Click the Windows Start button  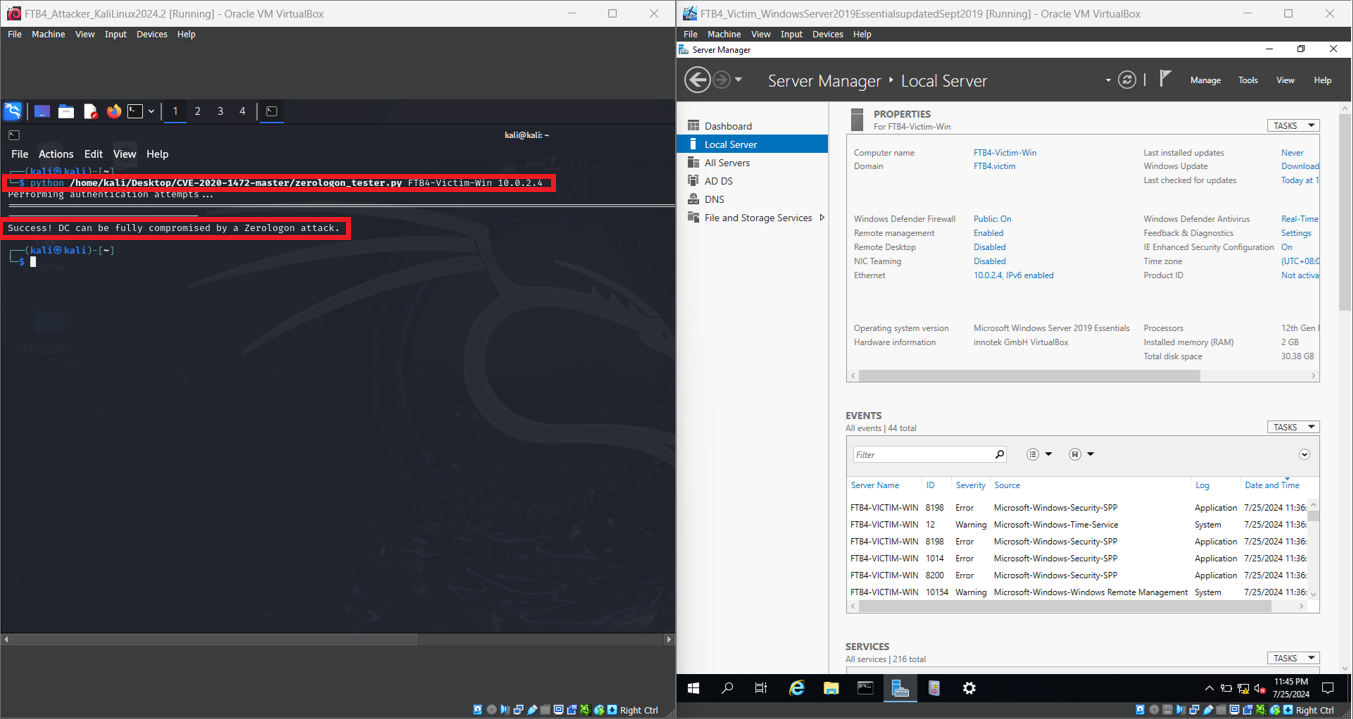pos(693,688)
